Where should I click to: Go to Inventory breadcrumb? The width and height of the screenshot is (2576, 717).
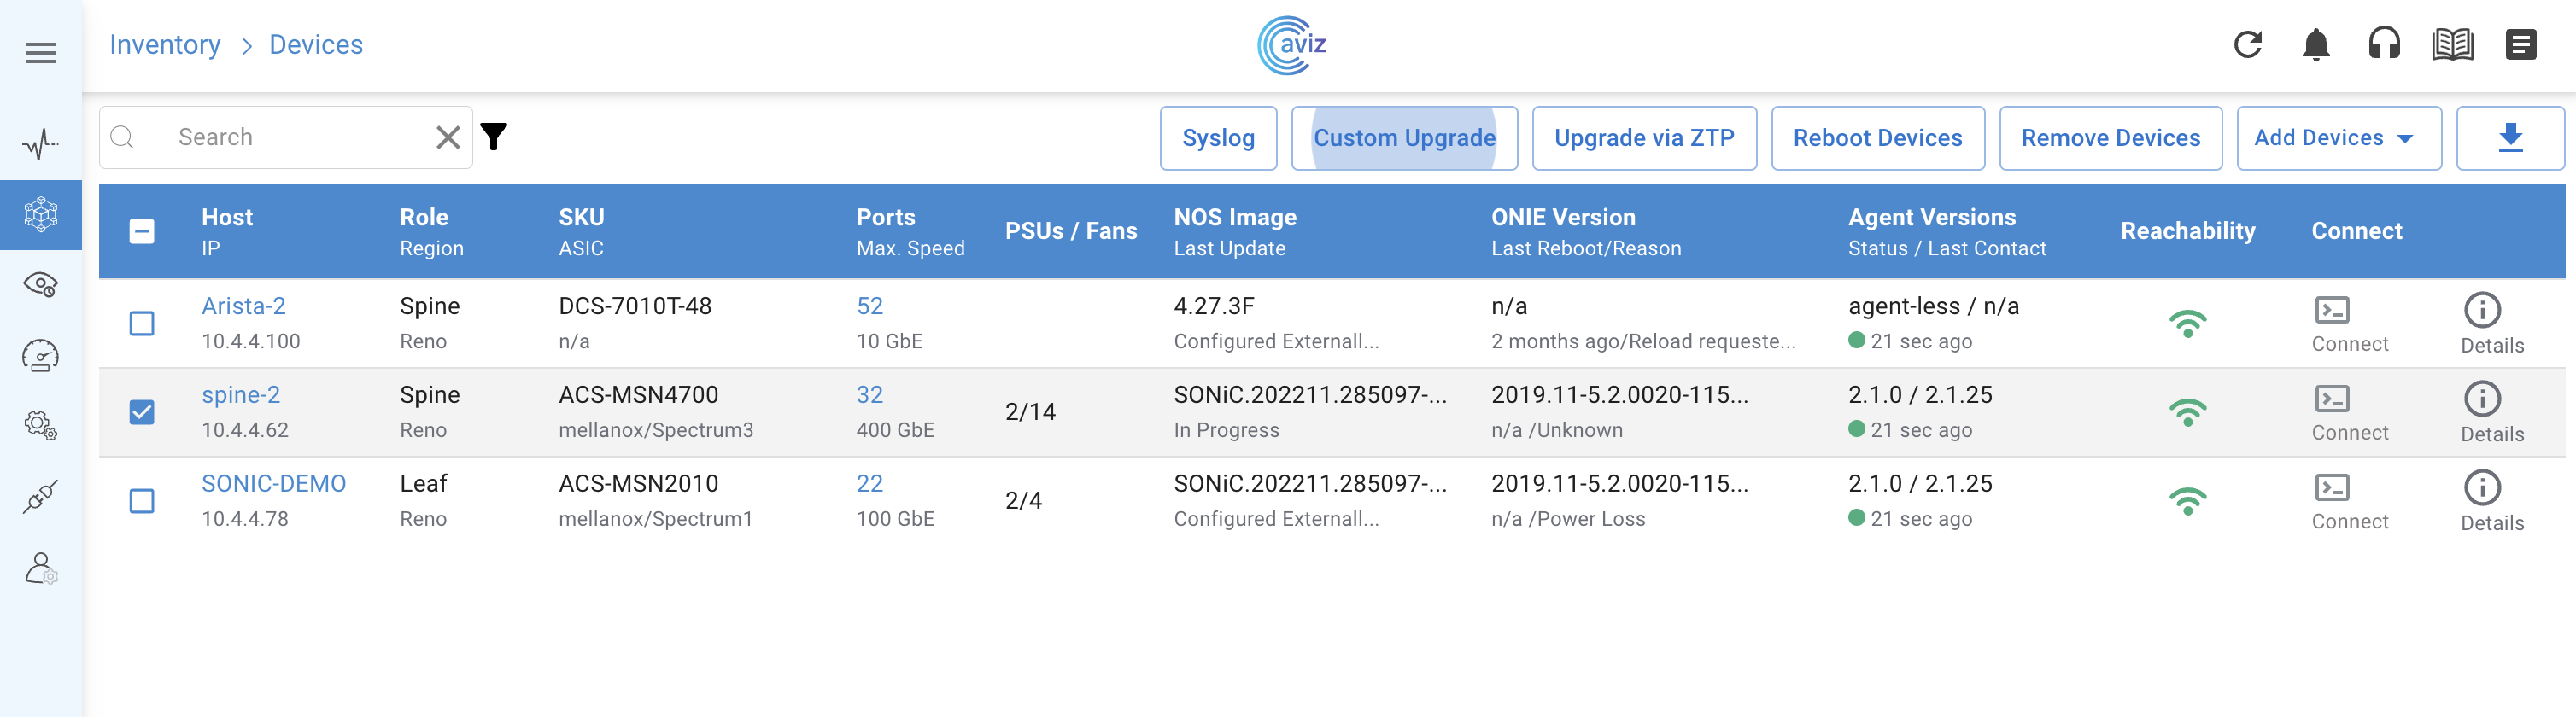[x=165, y=45]
